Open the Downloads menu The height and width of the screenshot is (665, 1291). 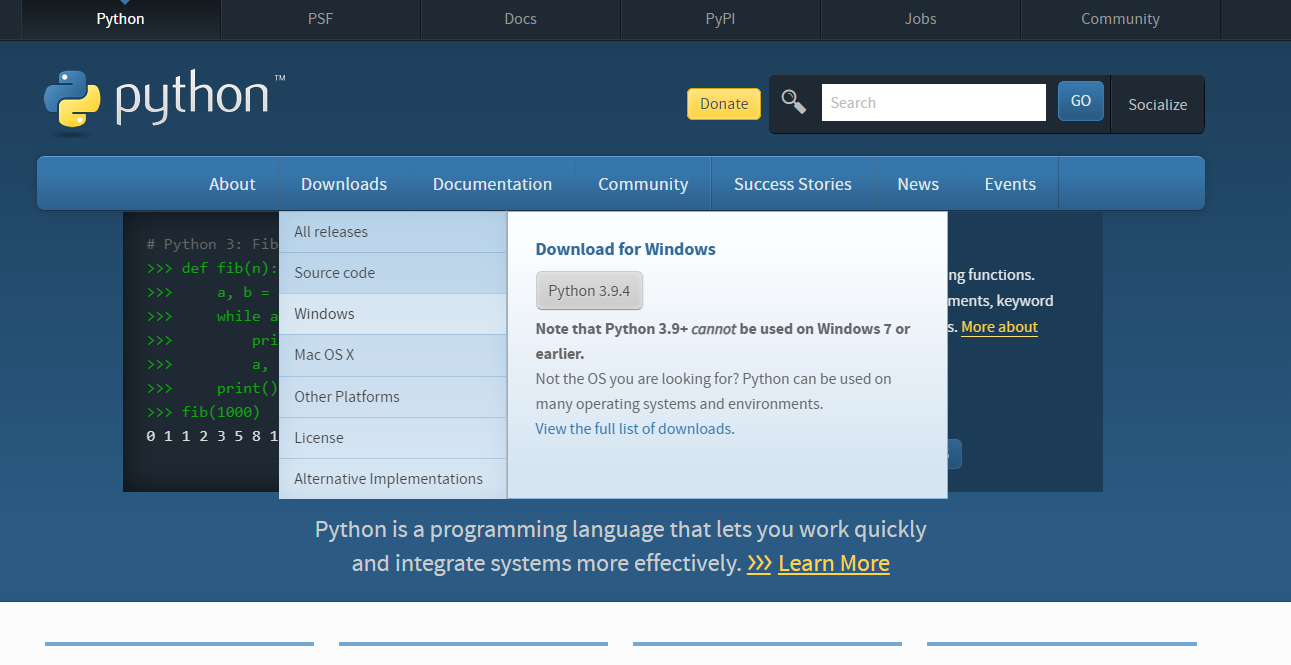[x=344, y=184]
